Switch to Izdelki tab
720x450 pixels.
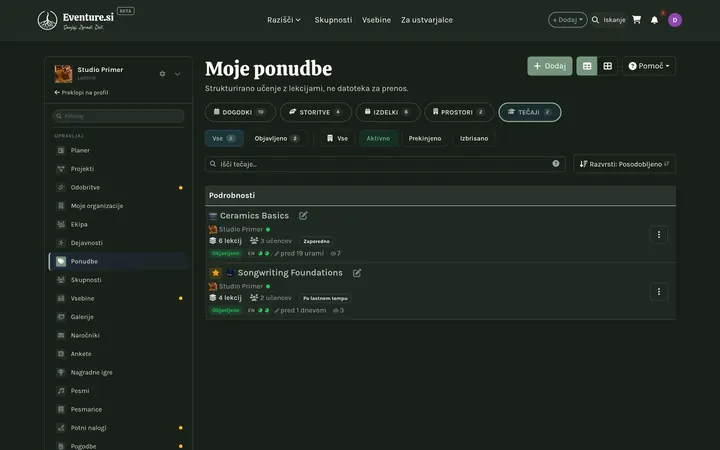[388, 112]
